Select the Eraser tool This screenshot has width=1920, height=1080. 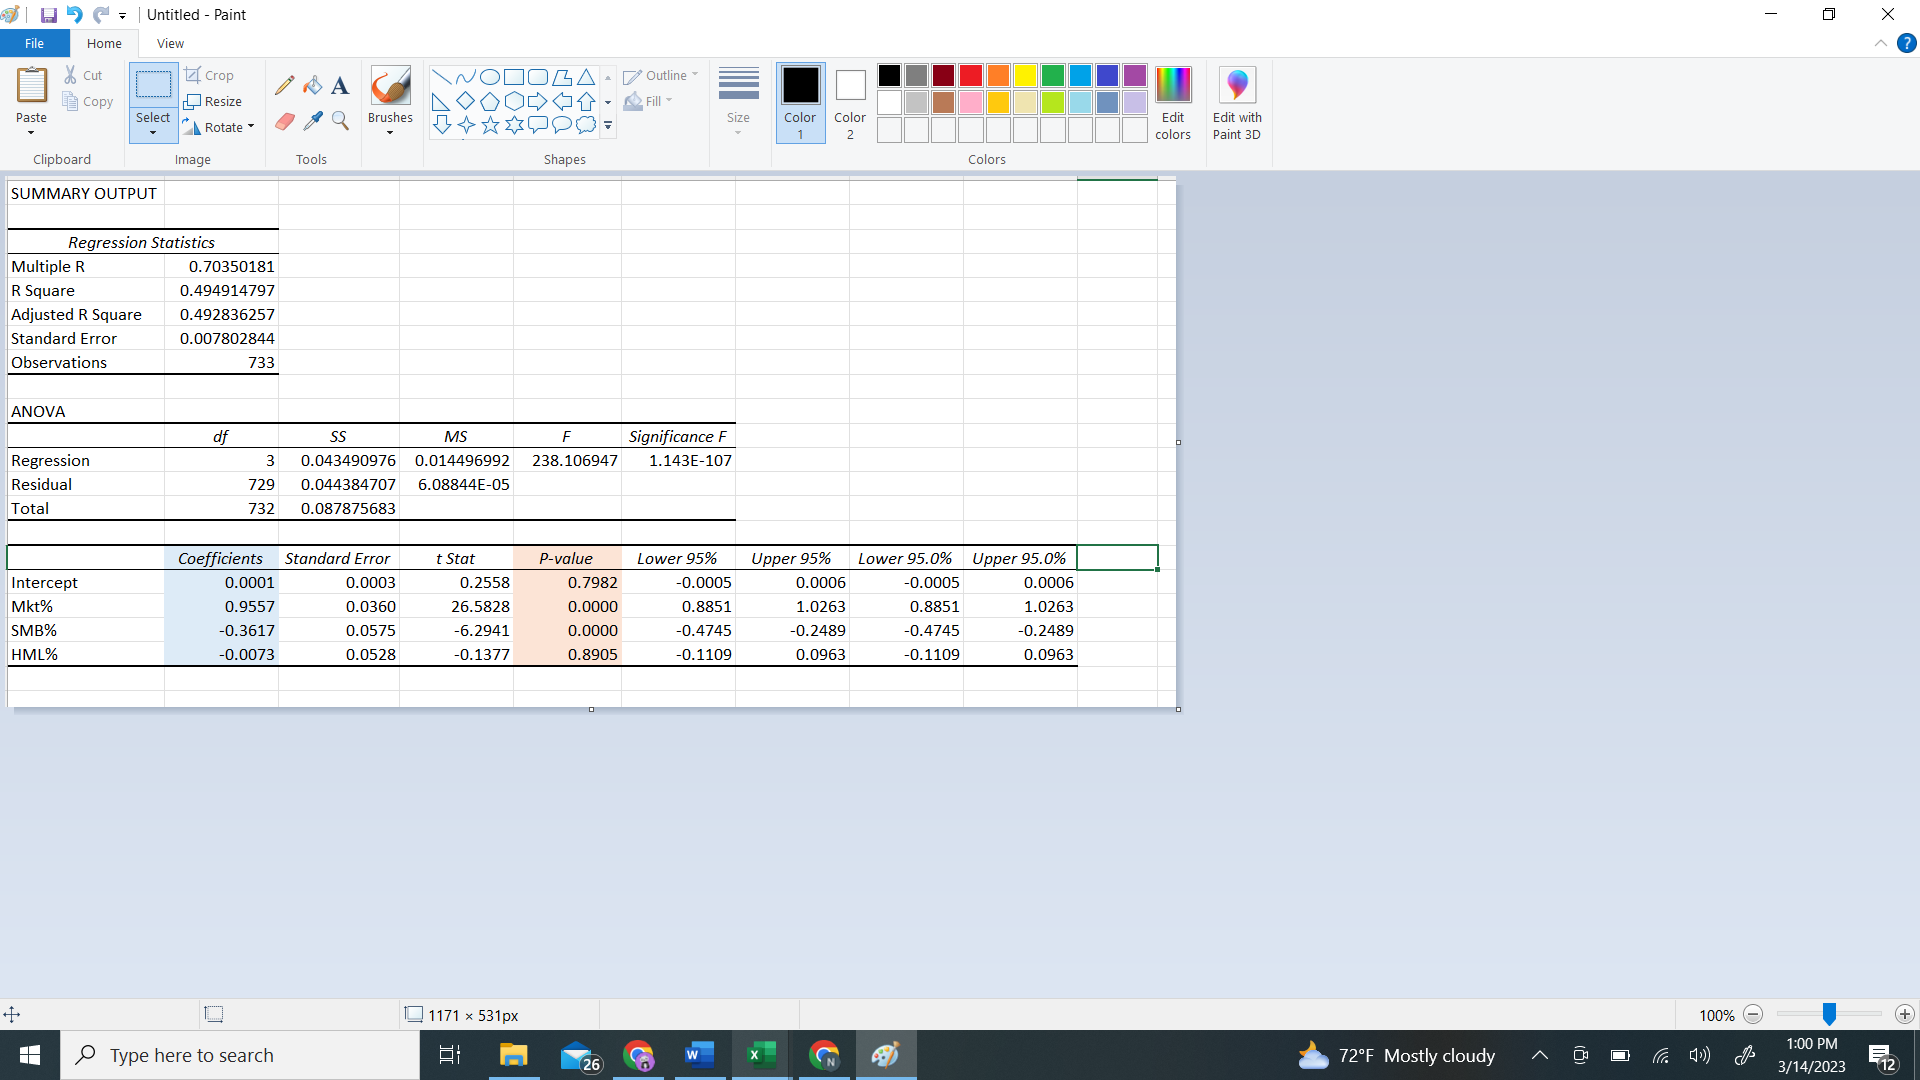[x=285, y=121]
